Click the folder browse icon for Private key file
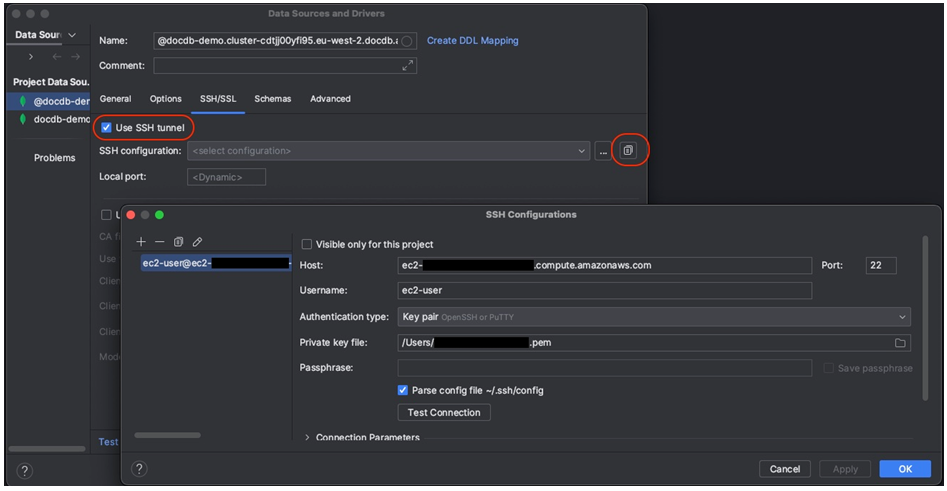 (900, 343)
